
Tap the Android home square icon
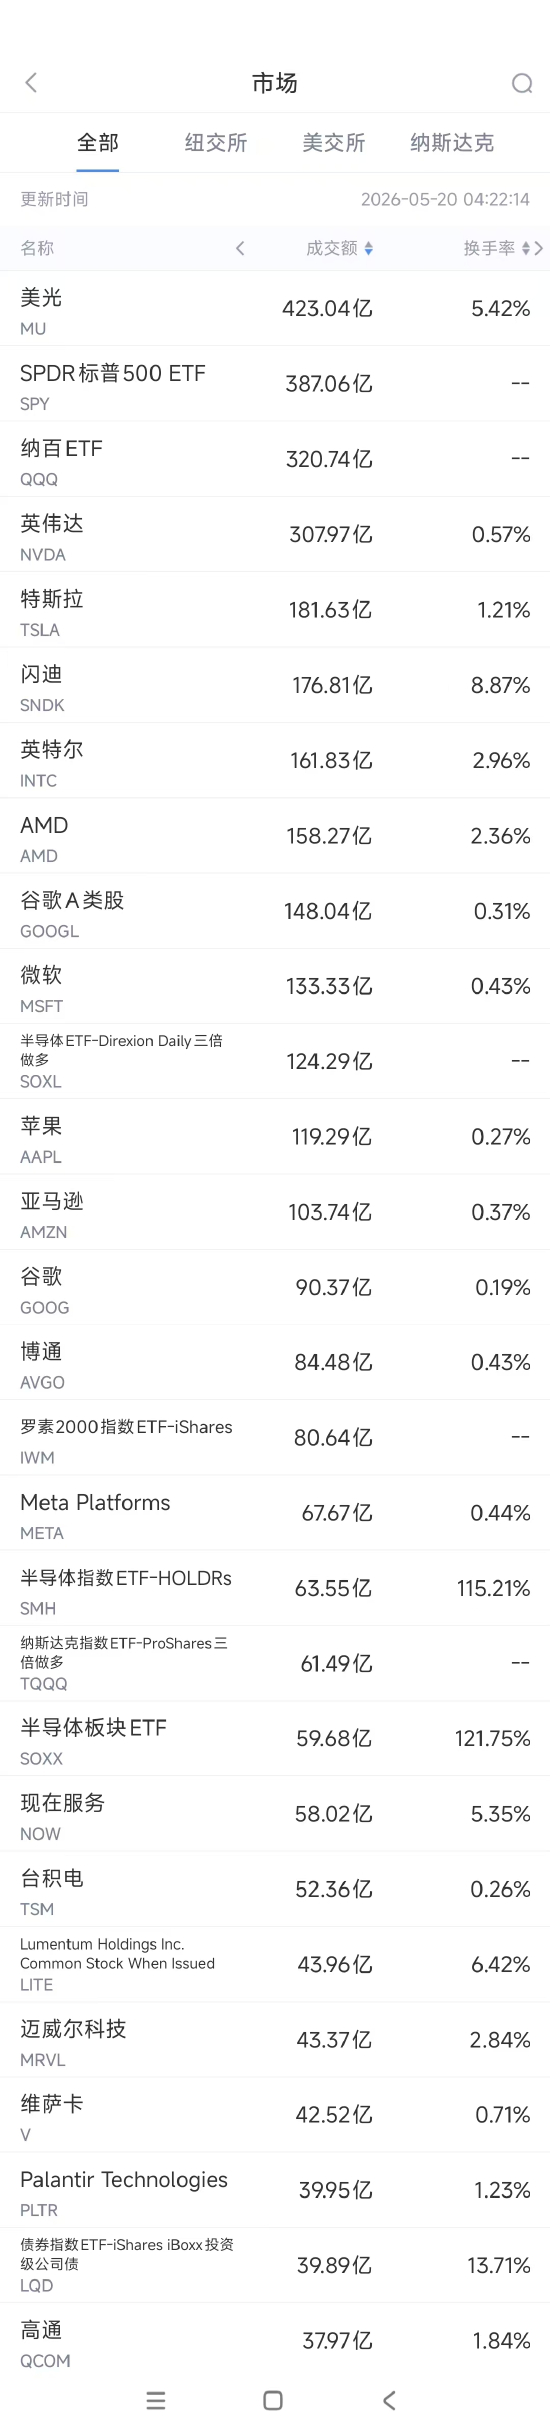tap(273, 2400)
